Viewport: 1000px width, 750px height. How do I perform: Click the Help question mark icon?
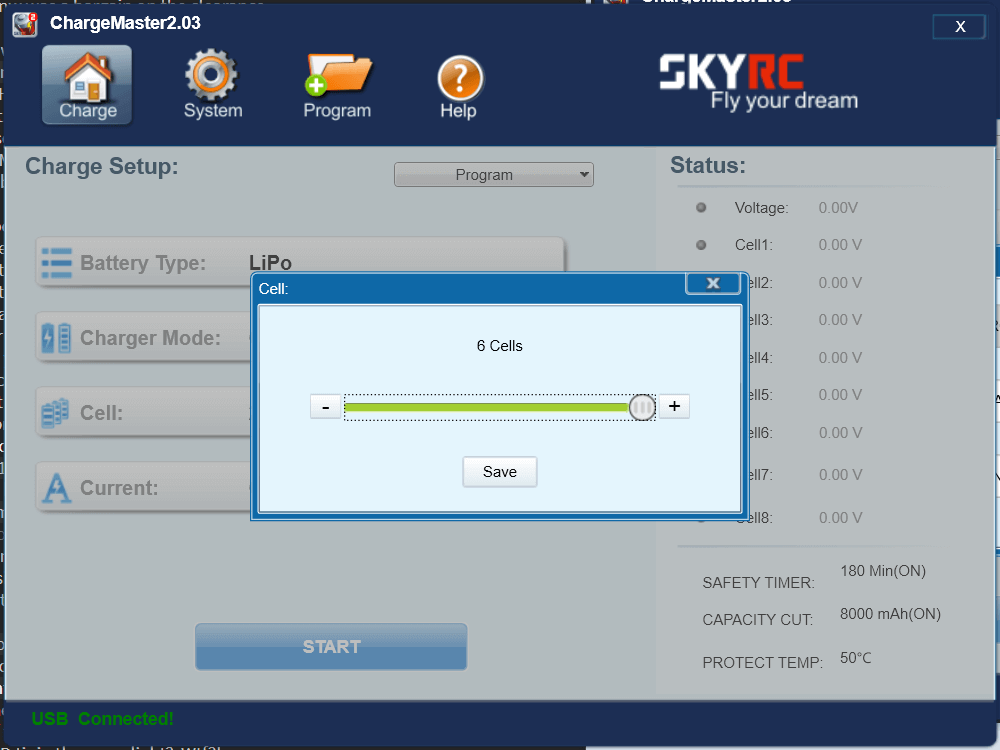point(459,78)
